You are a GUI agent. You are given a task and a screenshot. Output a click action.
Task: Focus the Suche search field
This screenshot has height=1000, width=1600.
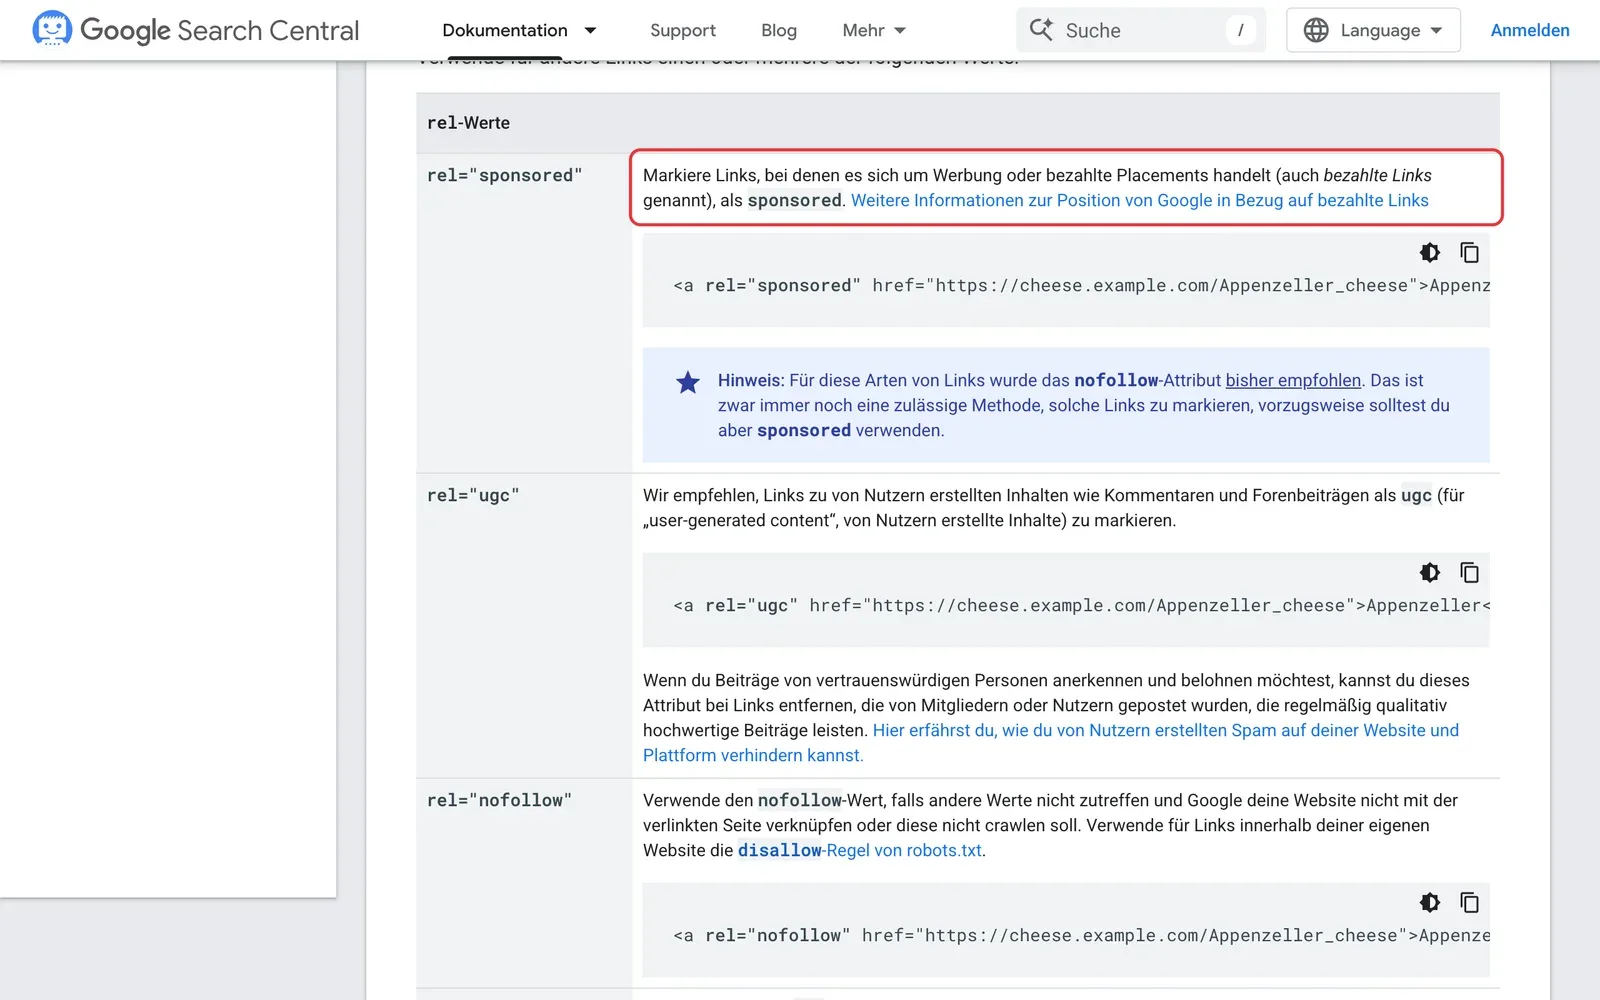tap(1141, 30)
